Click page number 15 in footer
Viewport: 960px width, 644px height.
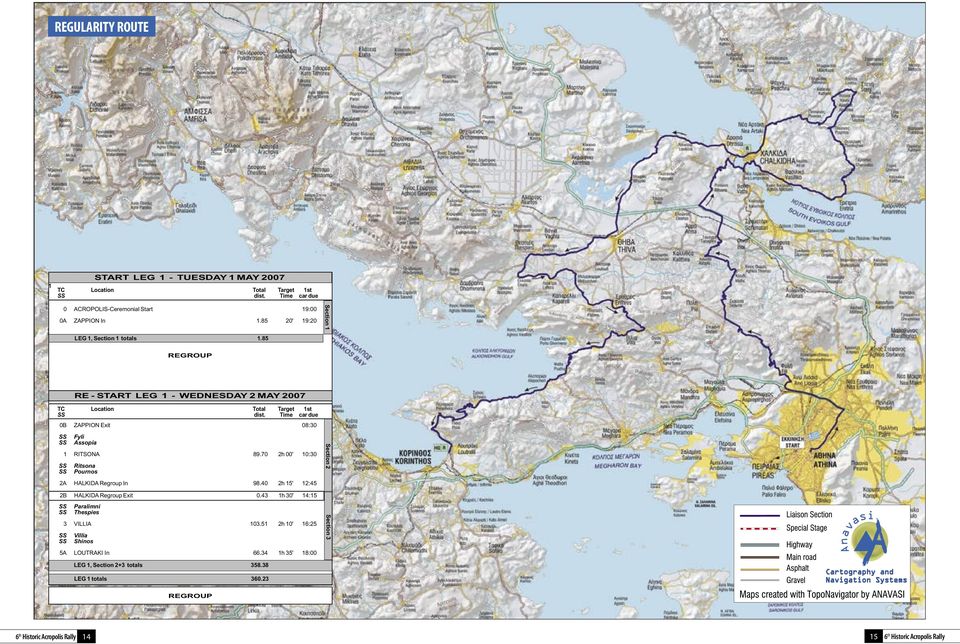tap(872, 637)
